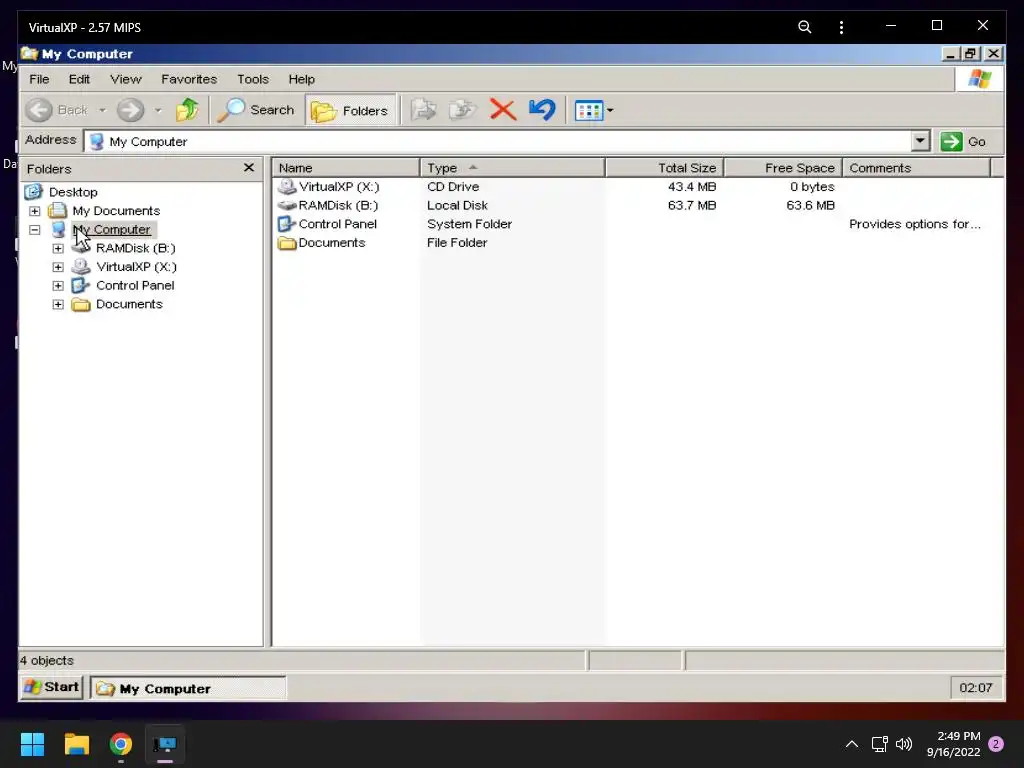Open the volume speaker tray icon
This screenshot has width=1024, height=768.
coord(904,744)
